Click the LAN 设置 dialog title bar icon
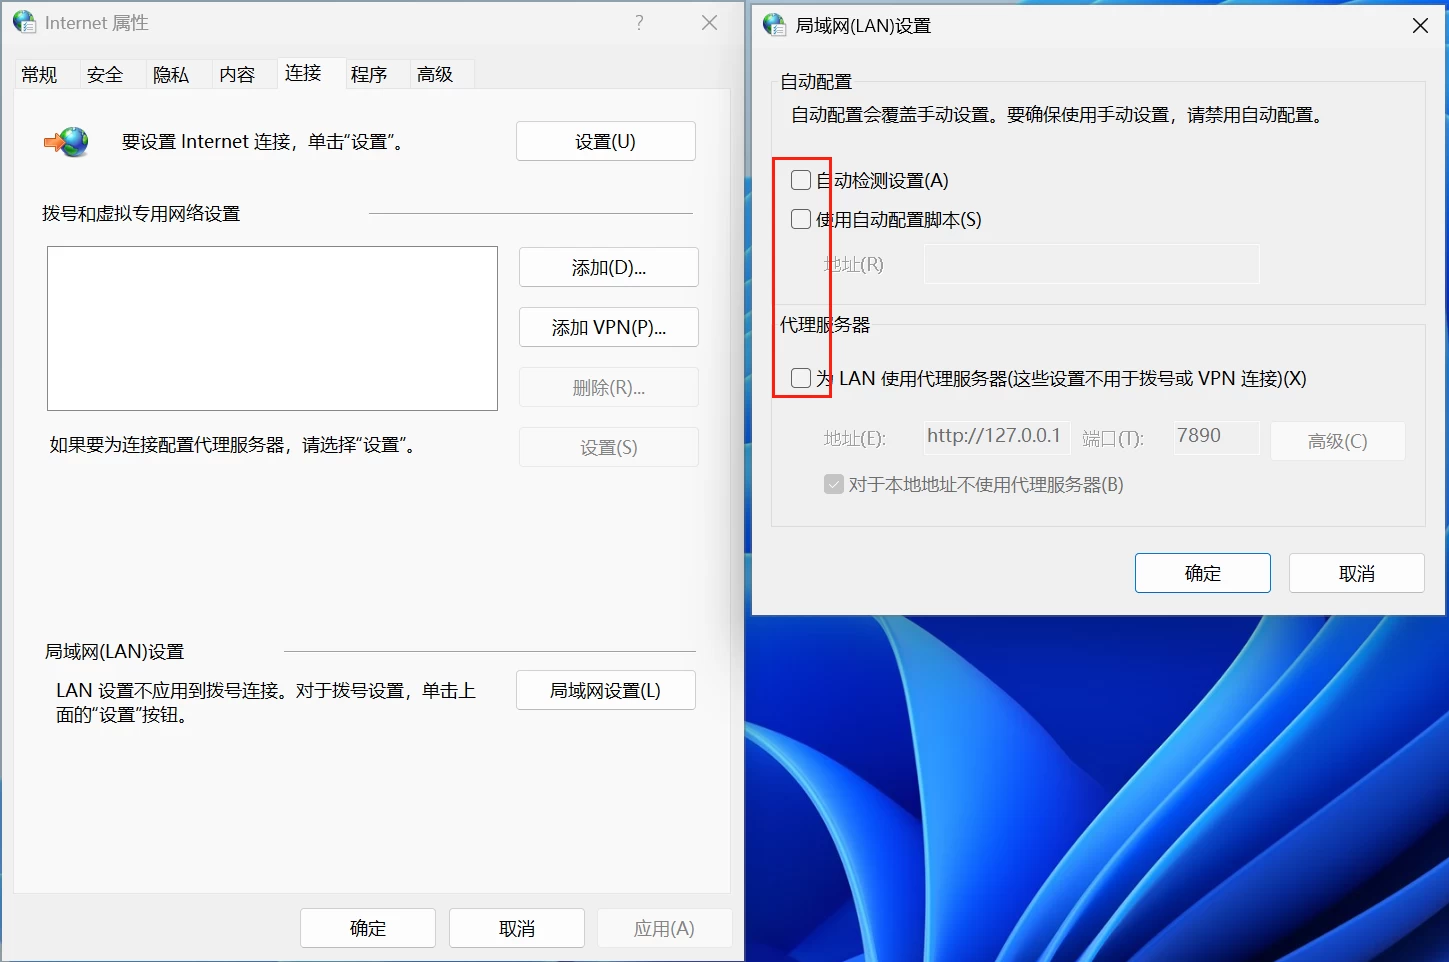 (x=775, y=25)
